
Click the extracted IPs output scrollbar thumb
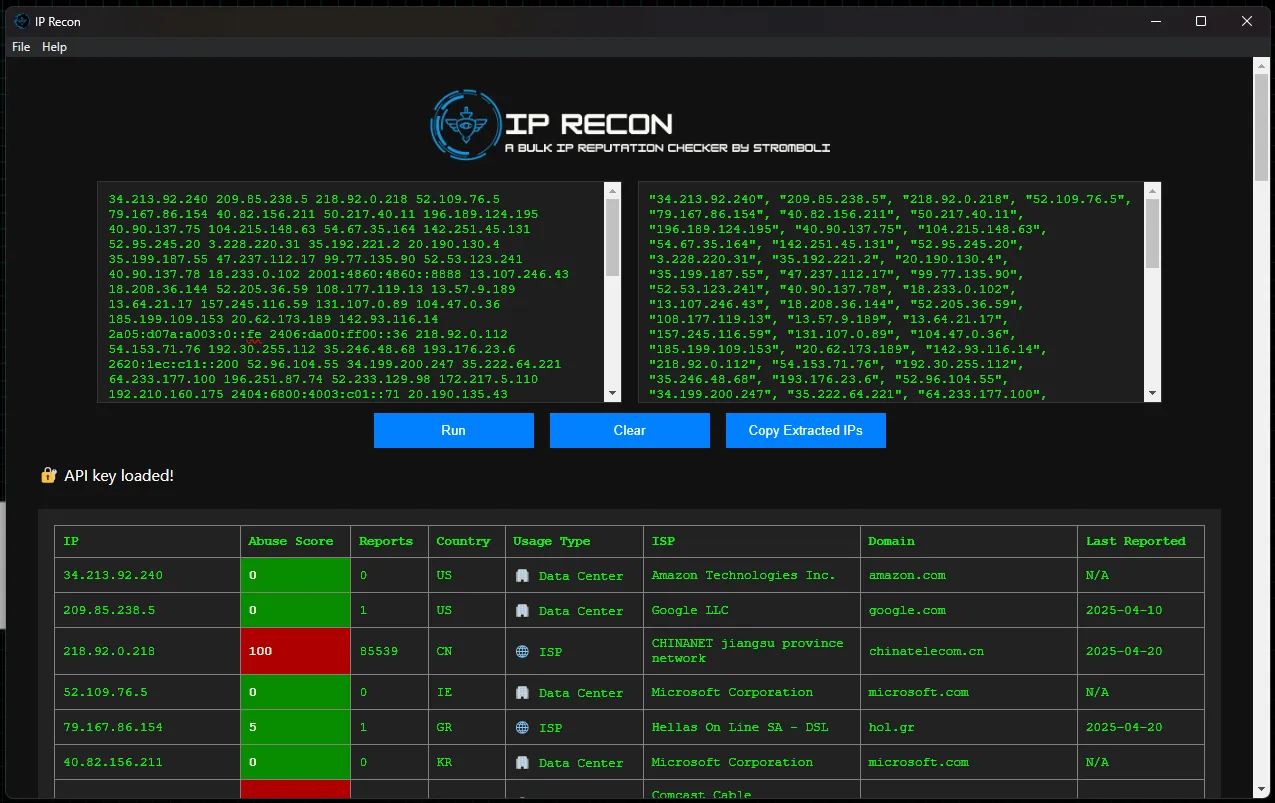[1152, 232]
